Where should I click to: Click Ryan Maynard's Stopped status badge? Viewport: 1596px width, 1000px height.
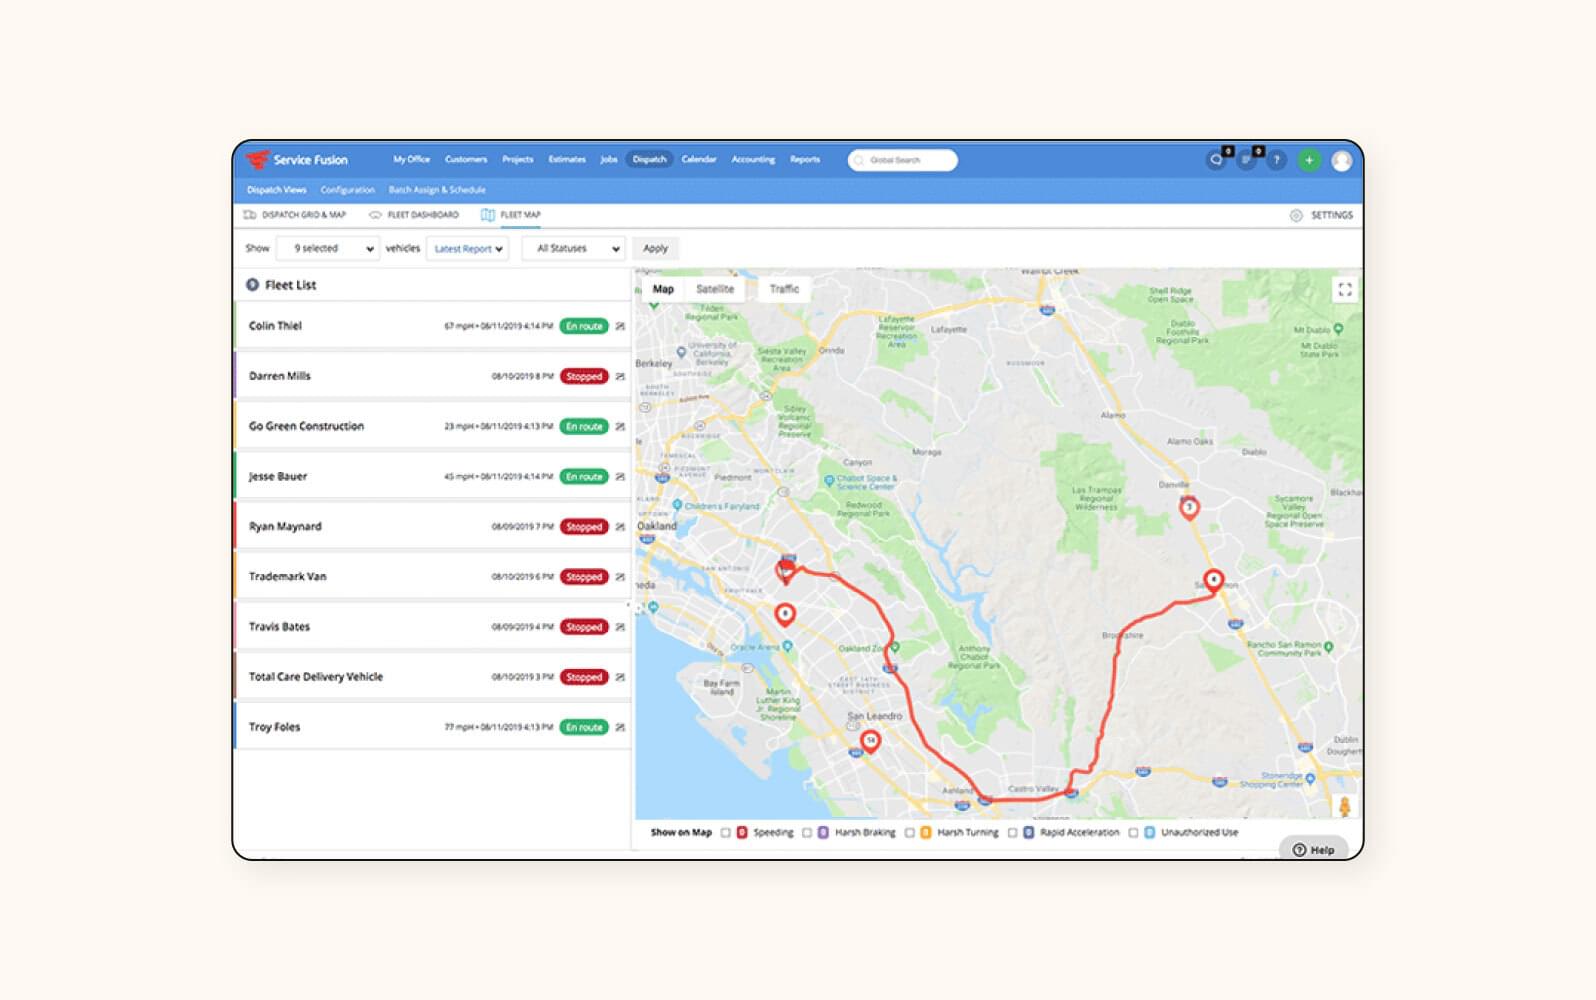coord(584,526)
